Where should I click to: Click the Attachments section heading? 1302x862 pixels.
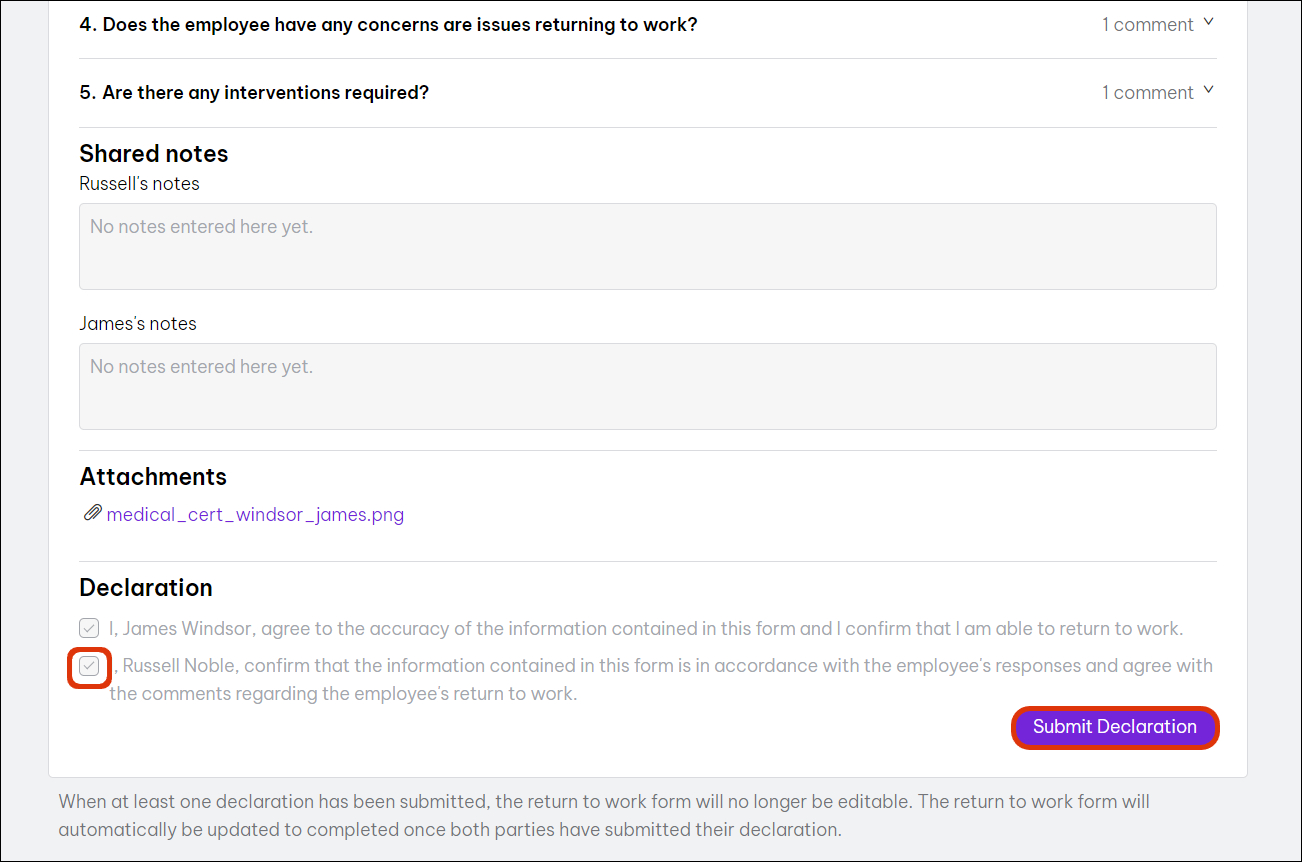153,477
